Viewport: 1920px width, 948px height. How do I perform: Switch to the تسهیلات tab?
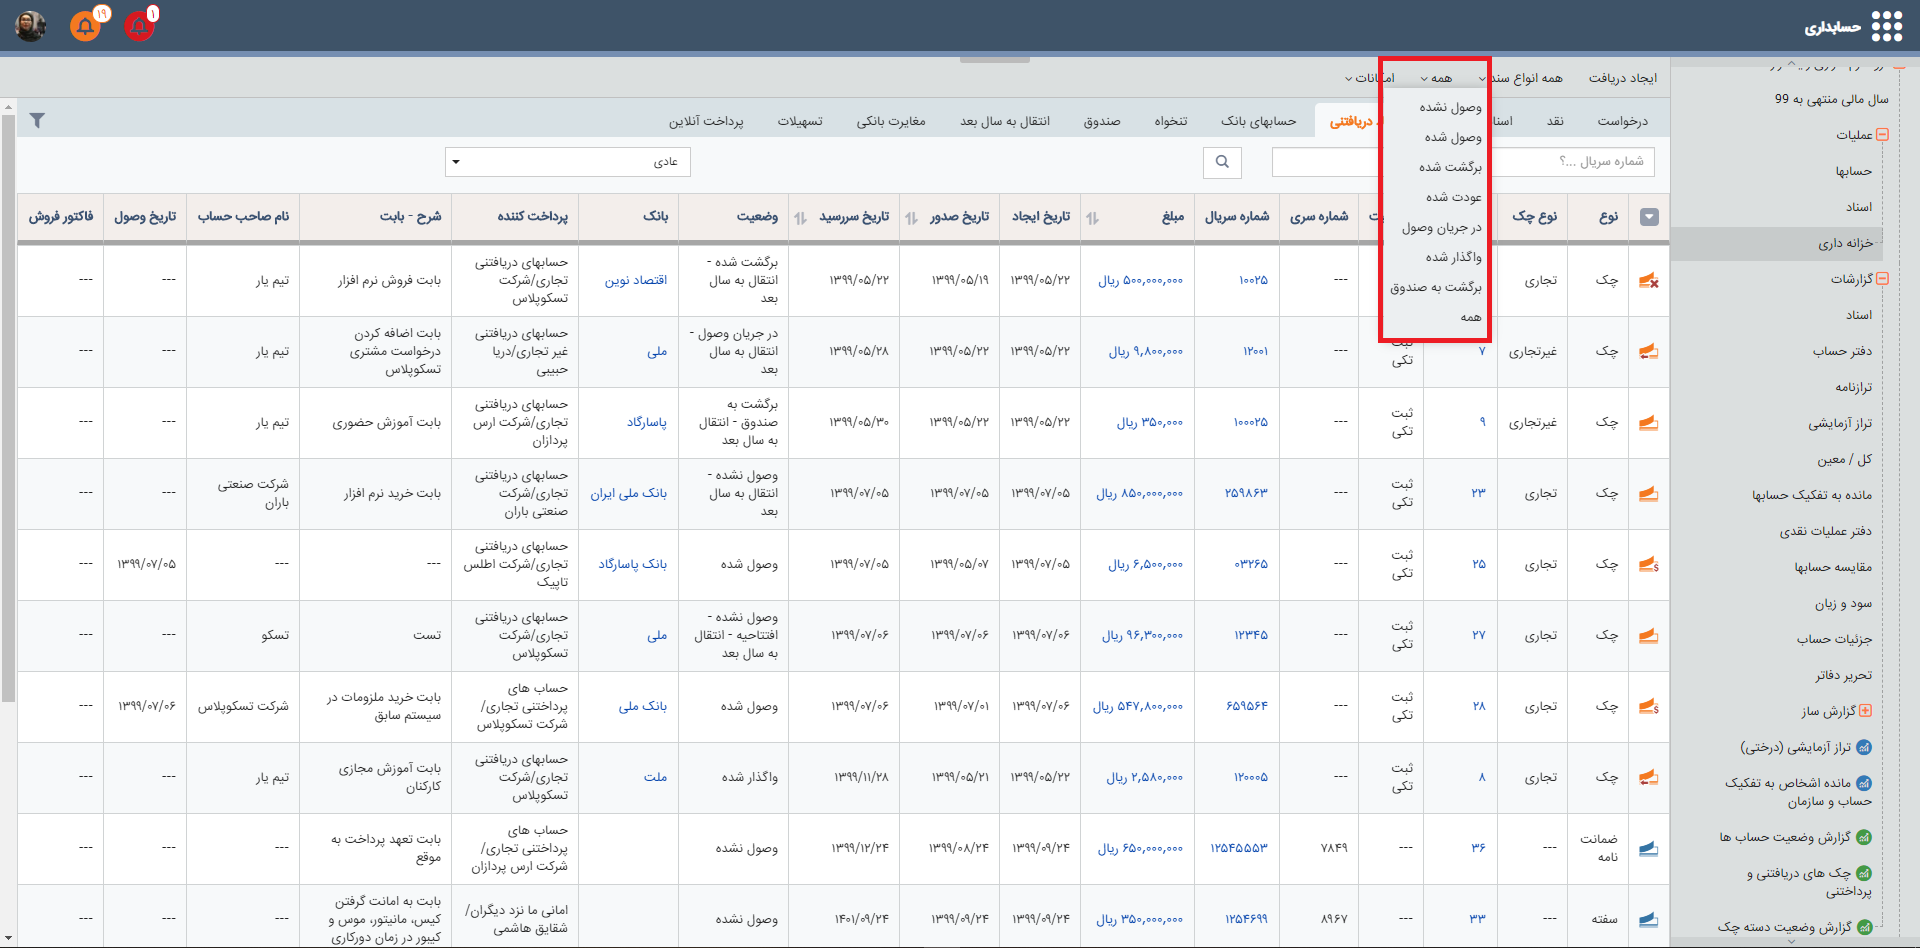pos(800,121)
